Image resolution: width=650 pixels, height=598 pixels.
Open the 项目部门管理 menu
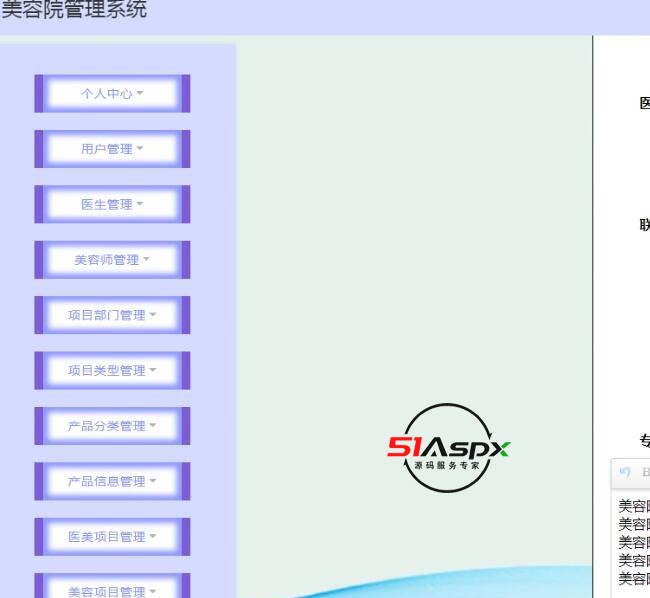click(112, 315)
